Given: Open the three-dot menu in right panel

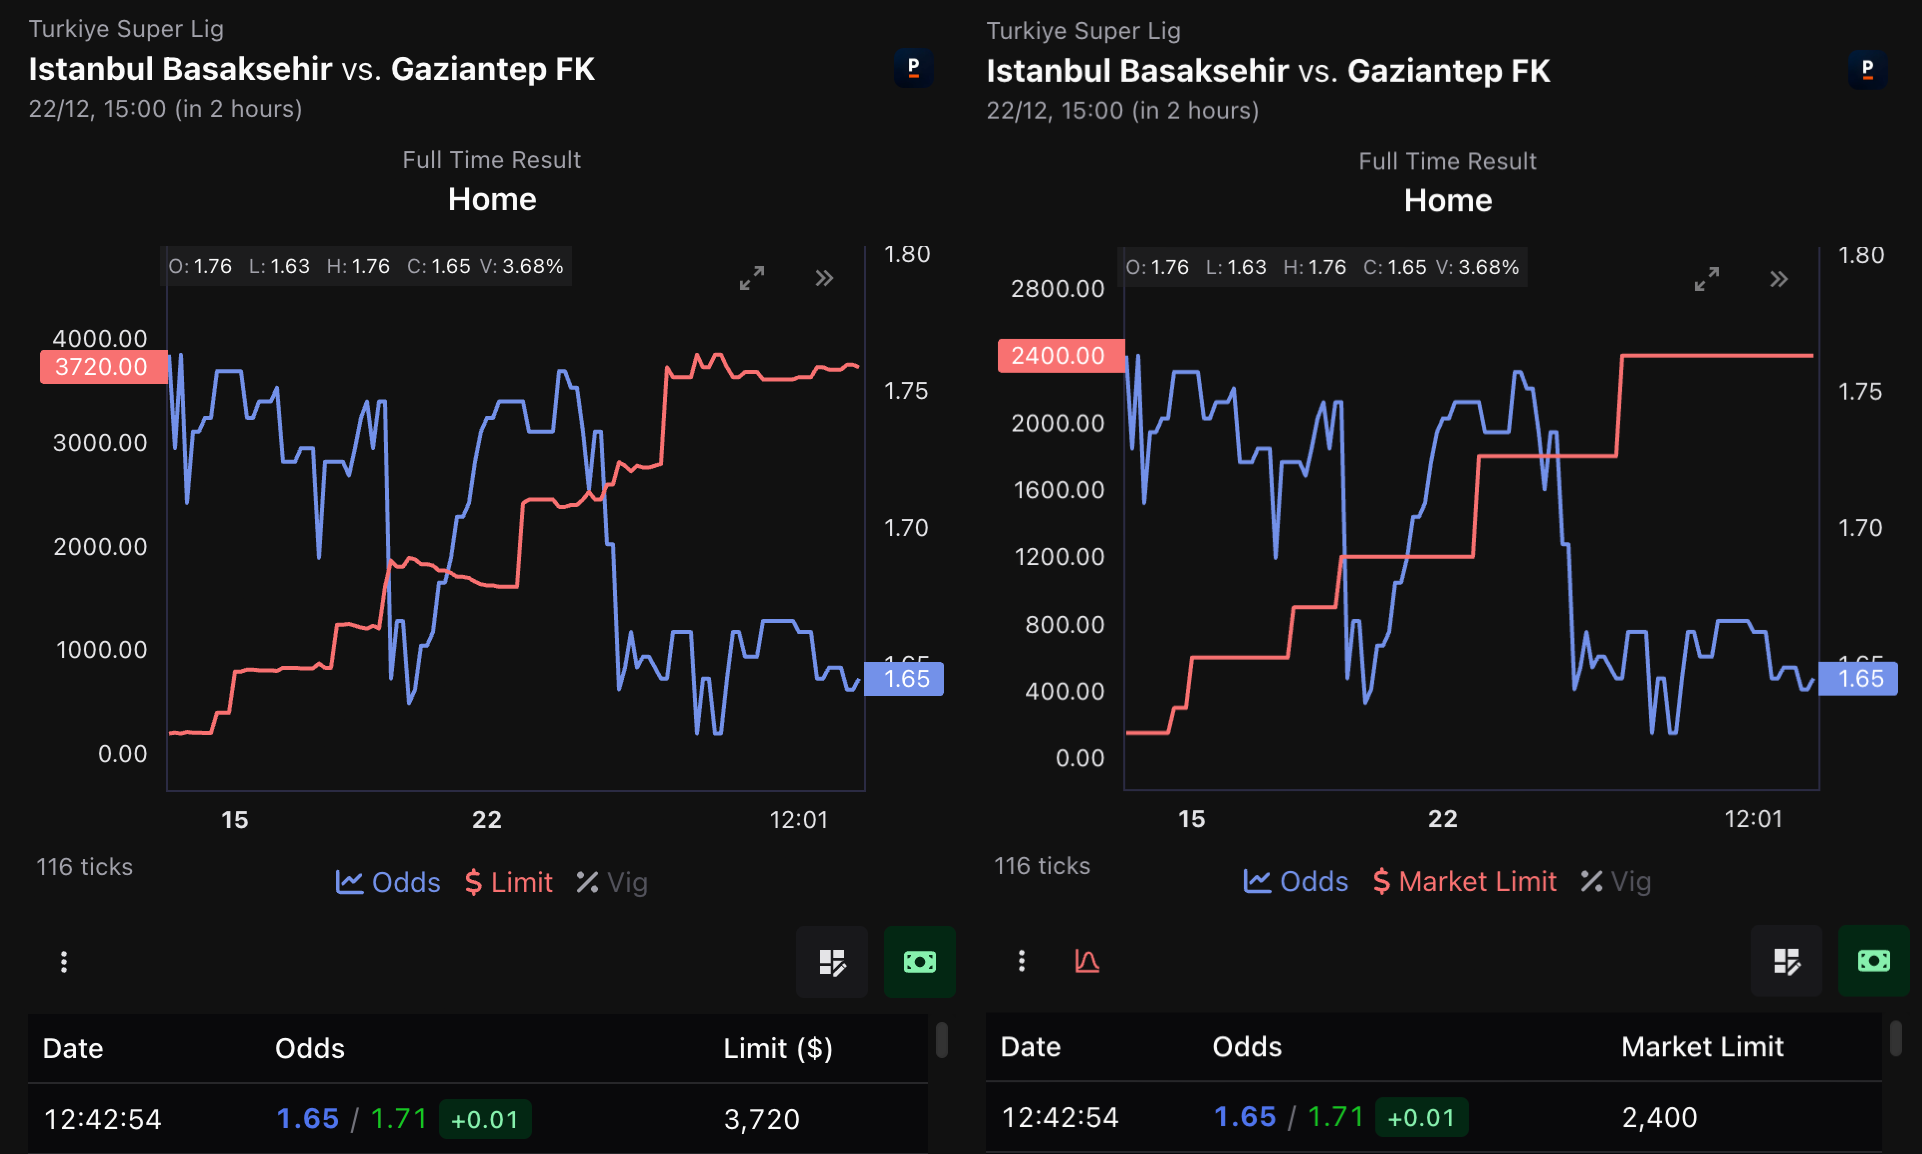Looking at the screenshot, I should pyautogui.click(x=1021, y=961).
